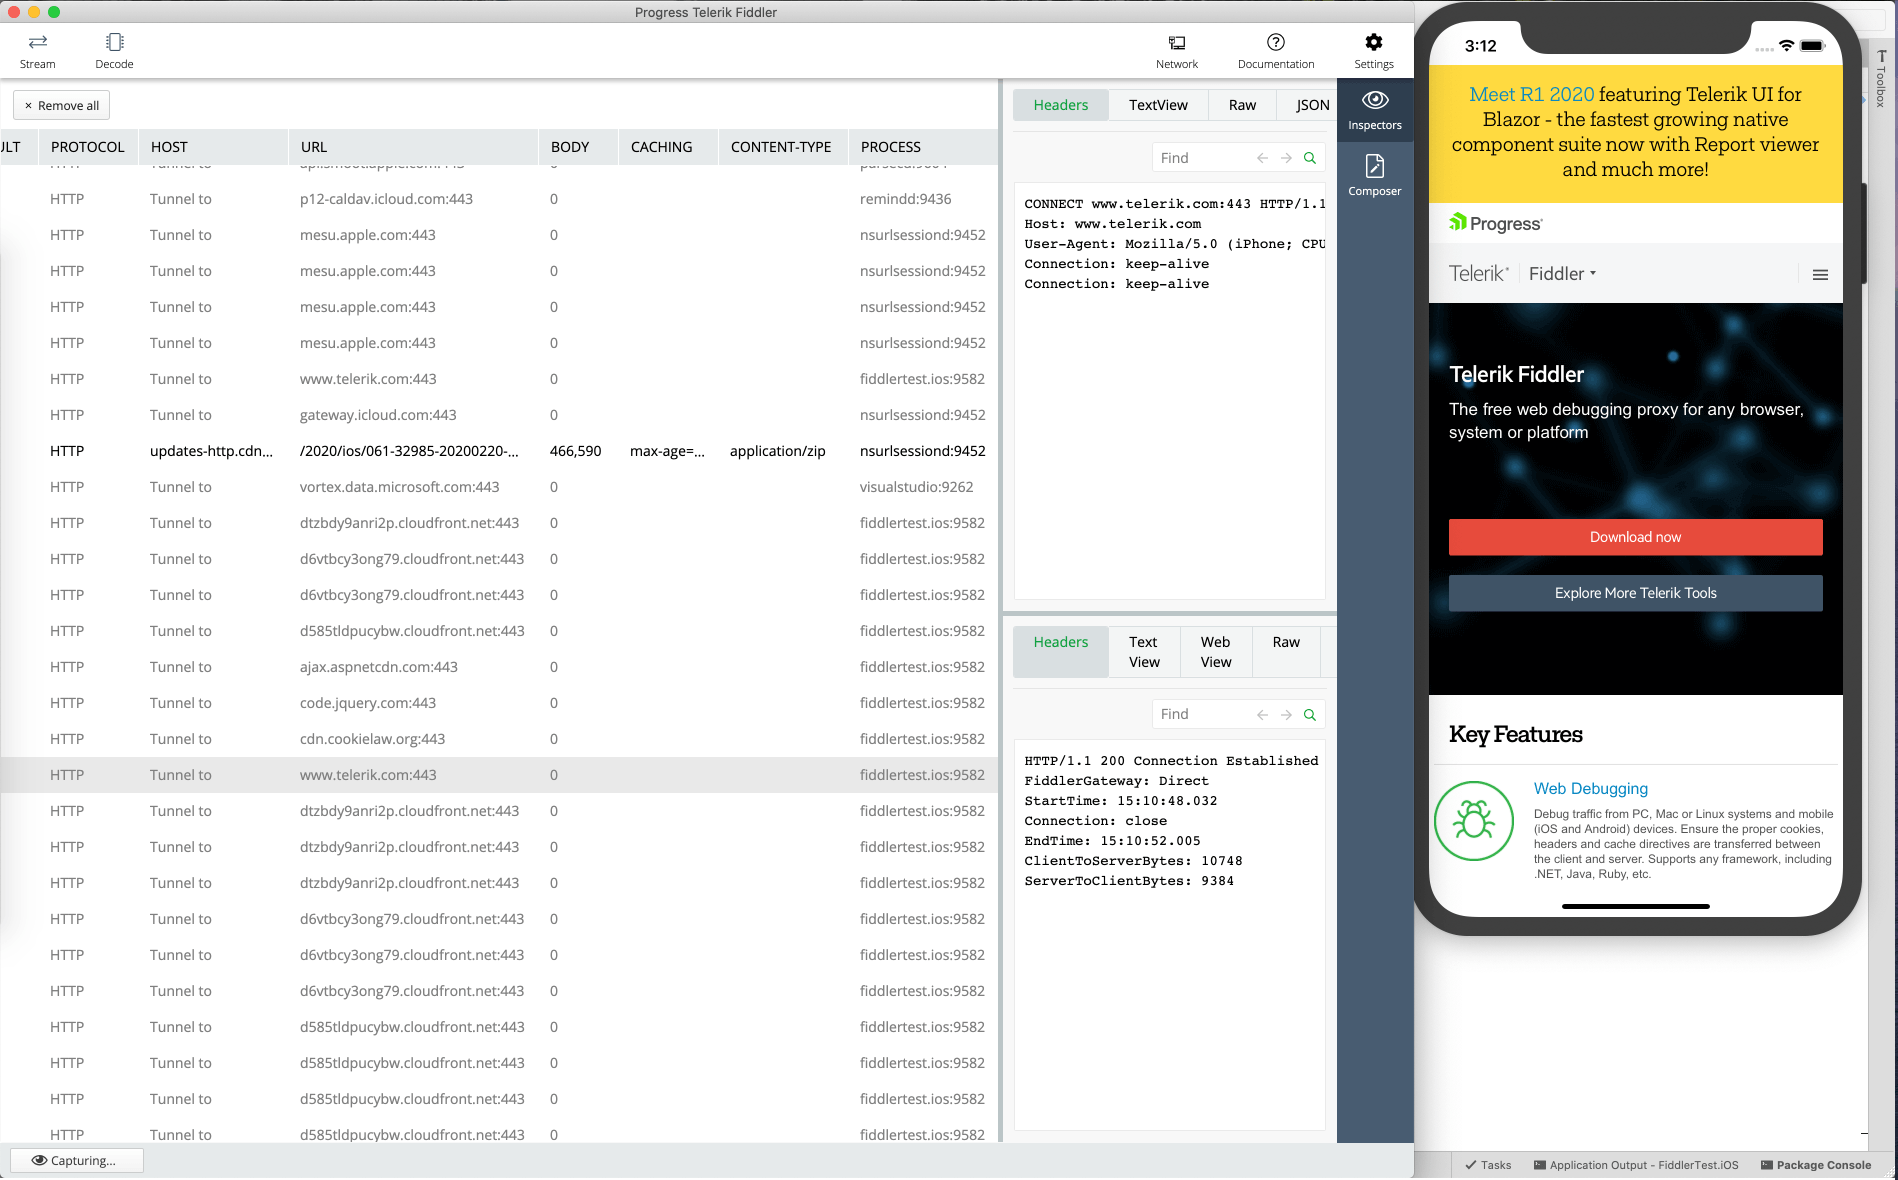
Task: Click the Download now button
Action: (1635, 537)
